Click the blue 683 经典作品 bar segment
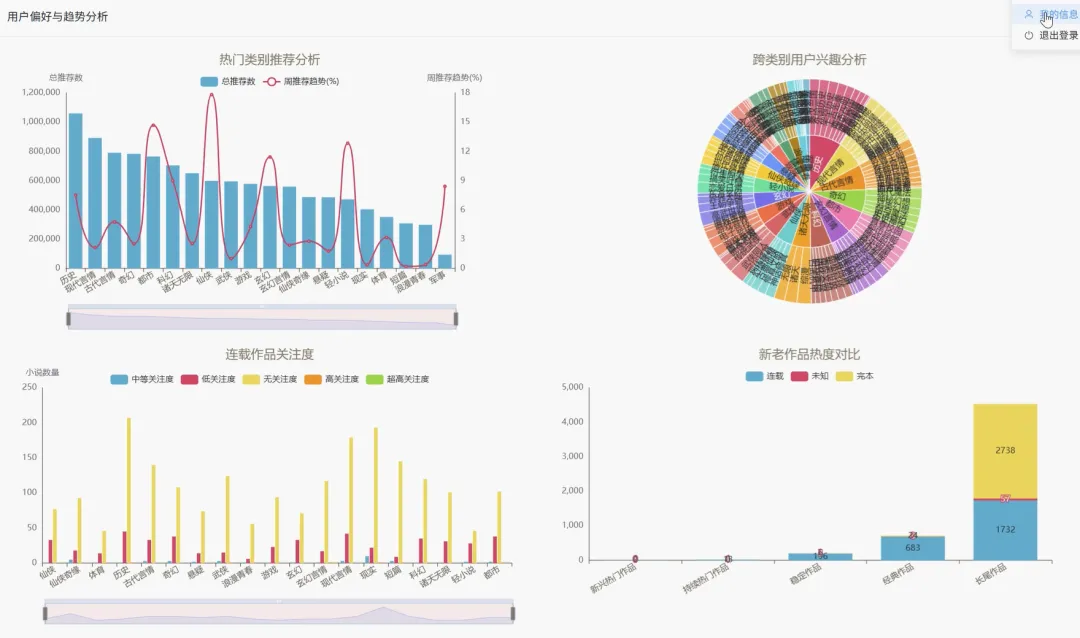The image size is (1080, 638). 913,548
